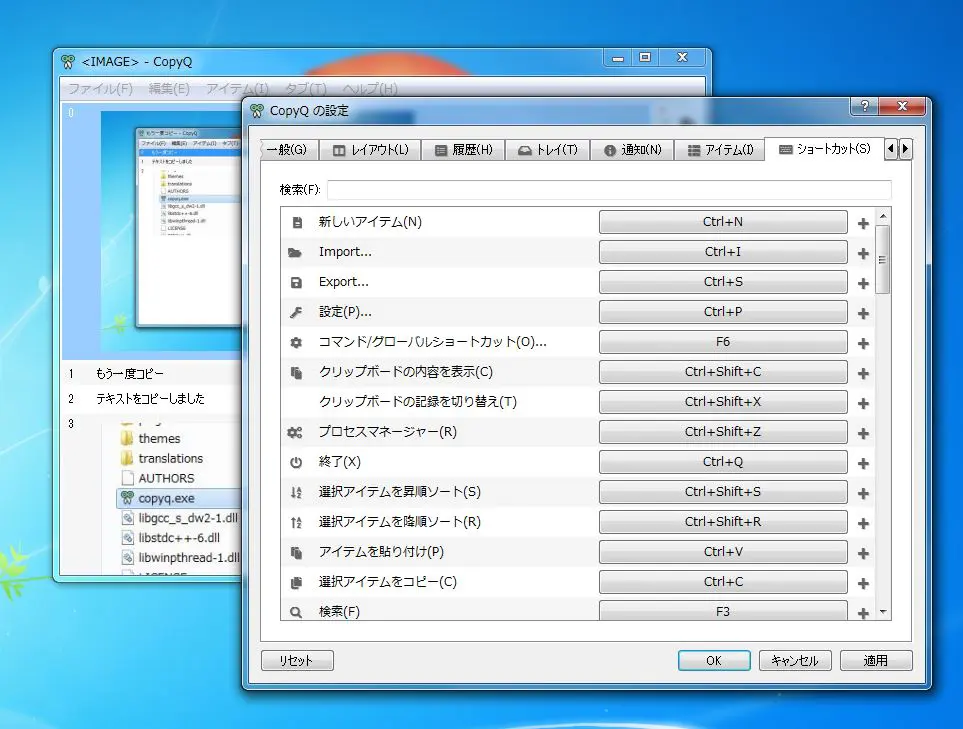Click the Ctrl+I shortcut button
The width and height of the screenshot is (963, 729).
click(x=723, y=252)
